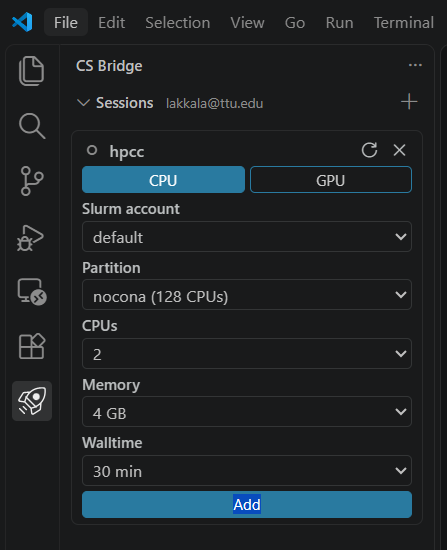Open the CPUs dropdown set to 2
The width and height of the screenshot is (447, 550).
[x=247, y=354]
